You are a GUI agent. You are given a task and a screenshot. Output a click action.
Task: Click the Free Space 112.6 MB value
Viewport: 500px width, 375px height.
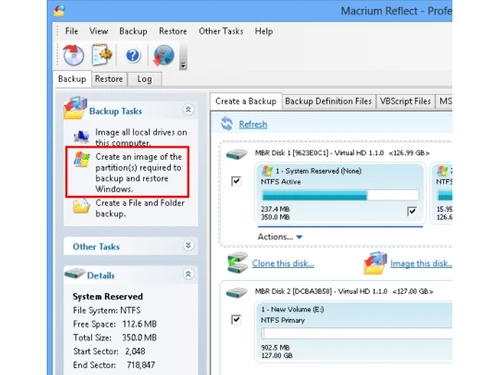(139, 324)
